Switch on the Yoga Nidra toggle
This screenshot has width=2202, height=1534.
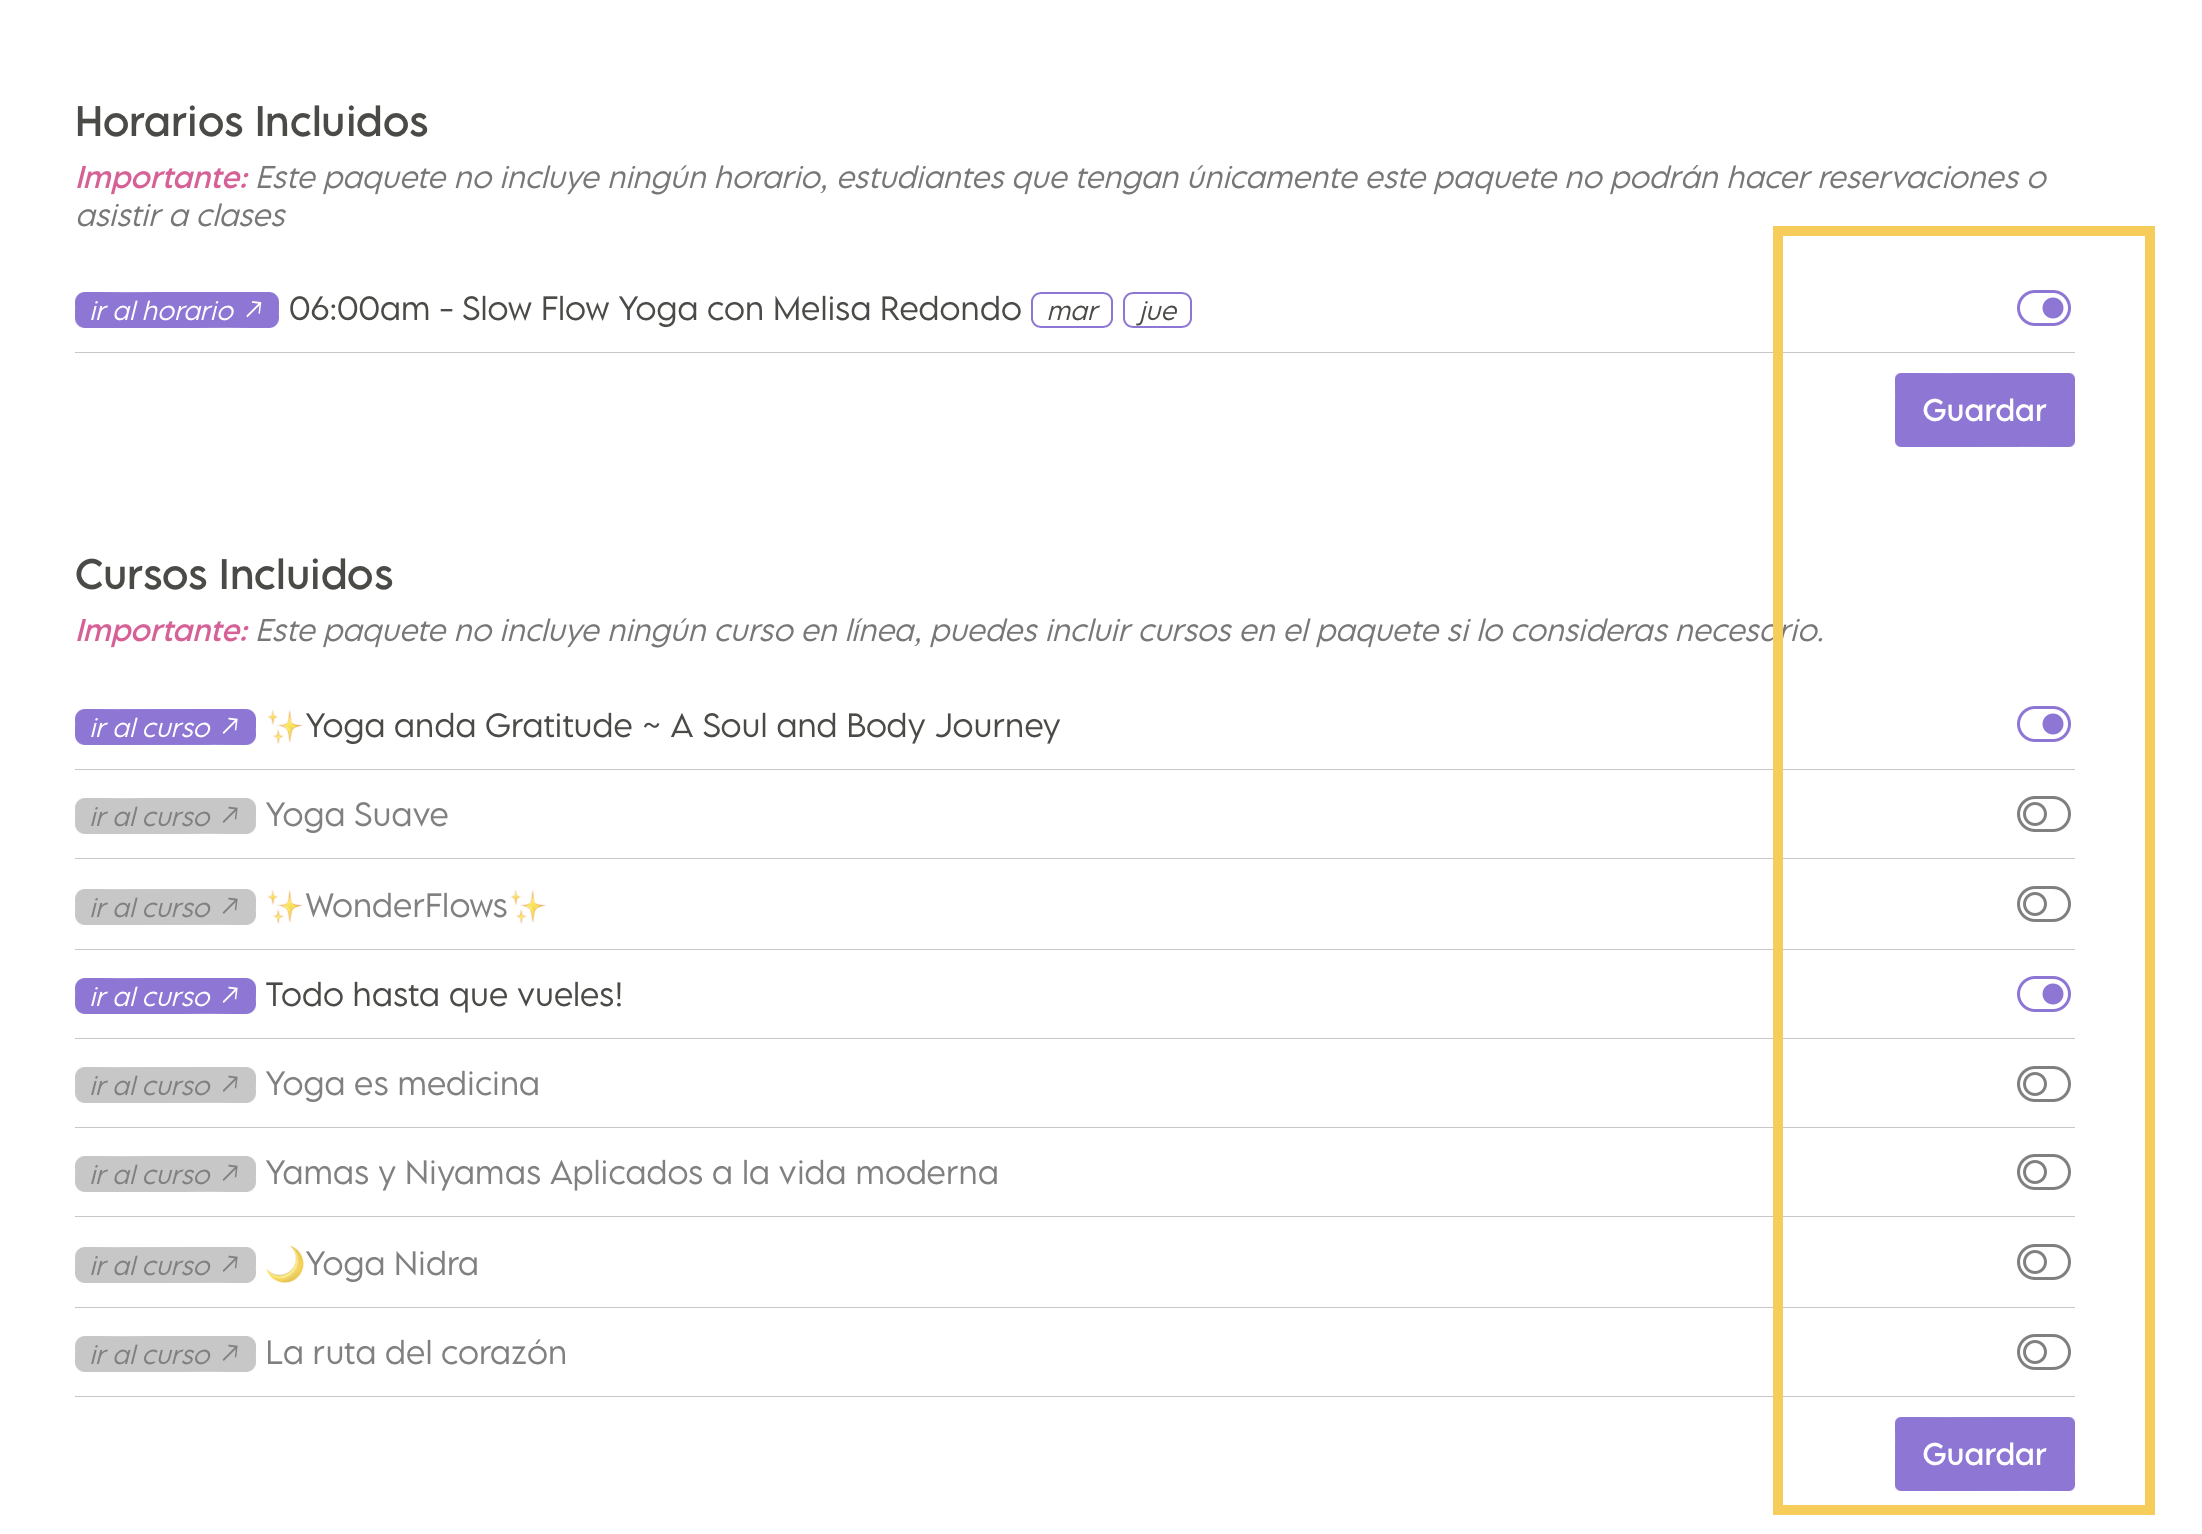[2043, 1262]
